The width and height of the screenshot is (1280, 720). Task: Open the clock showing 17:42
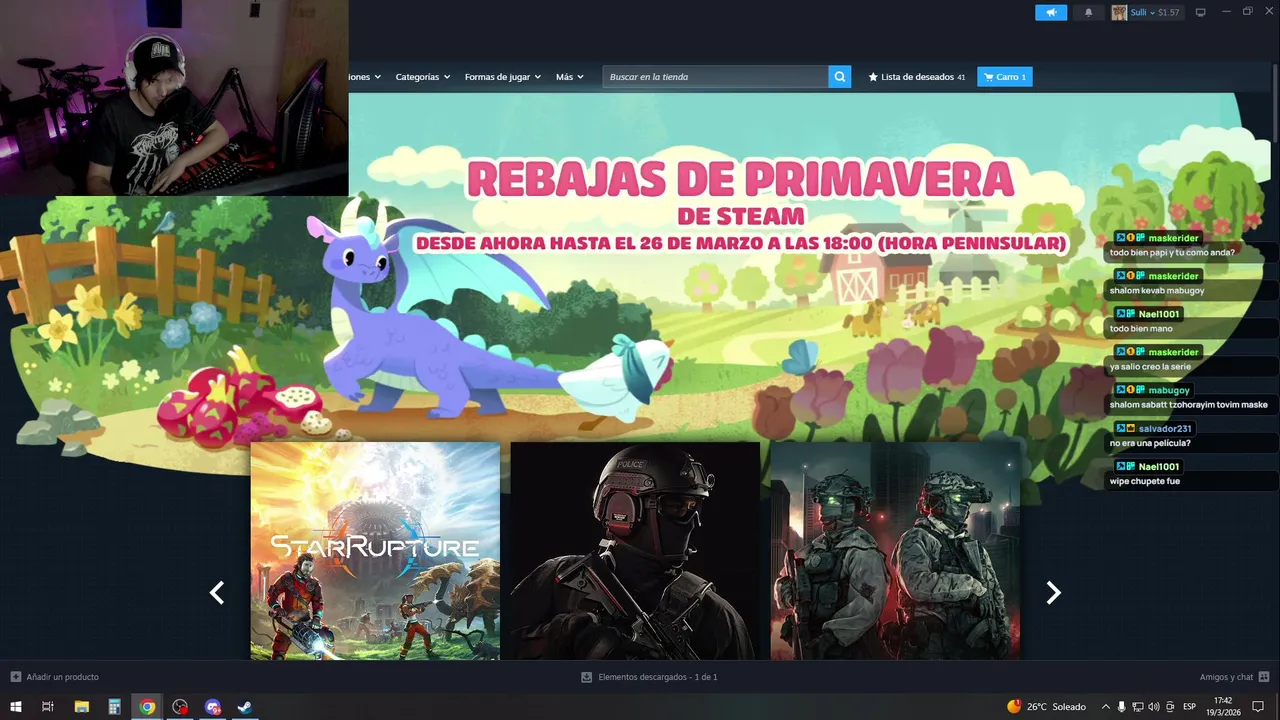[1222, 707]
